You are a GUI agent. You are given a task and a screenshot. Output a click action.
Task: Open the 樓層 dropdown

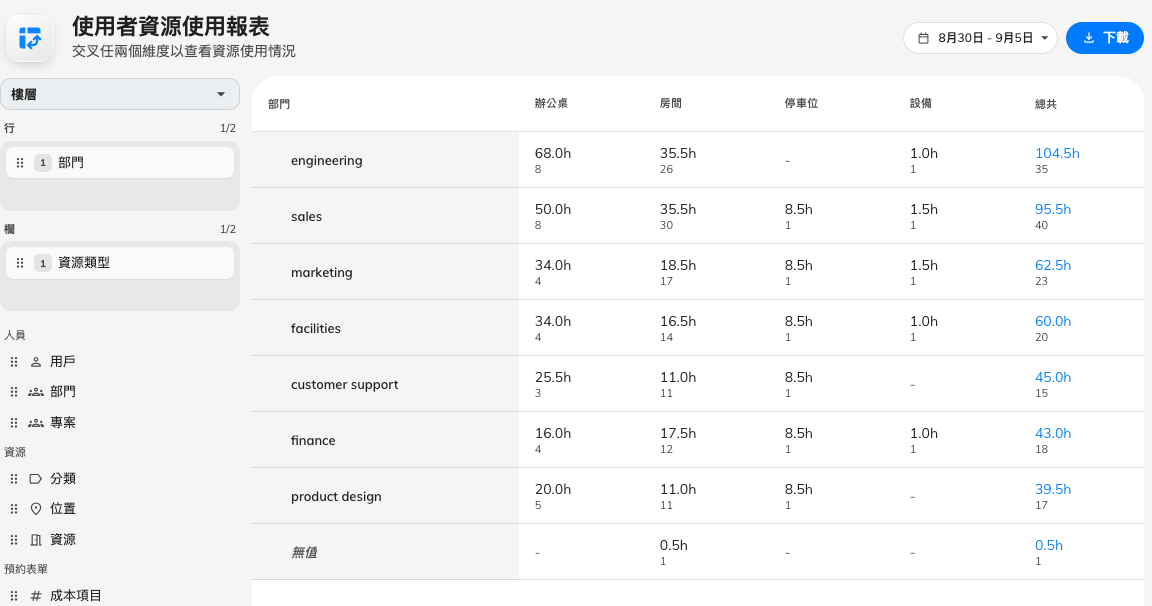[x=120, y=94]
